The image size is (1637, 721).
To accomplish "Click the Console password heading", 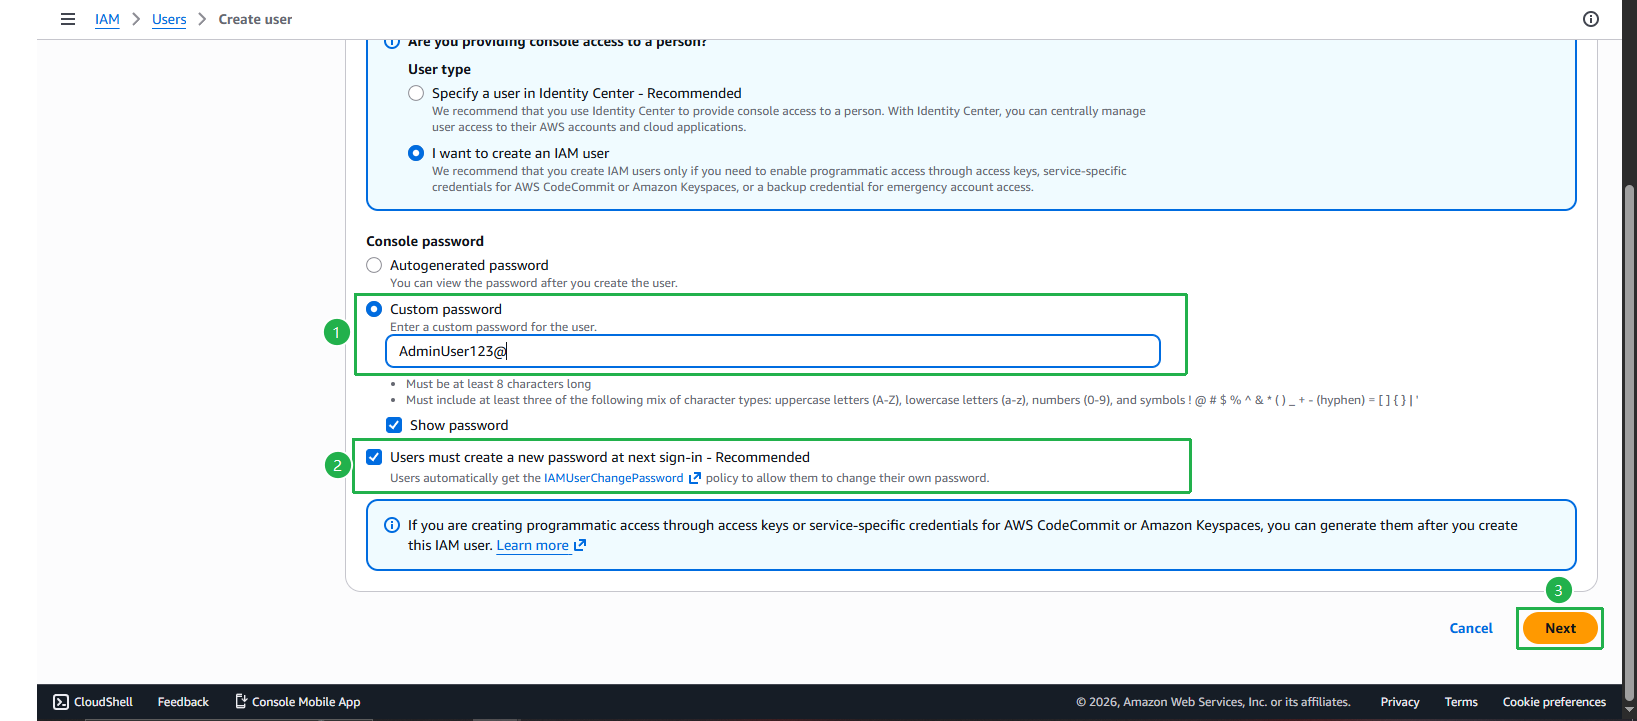I will pyautogui.click(x=425, y=241).
